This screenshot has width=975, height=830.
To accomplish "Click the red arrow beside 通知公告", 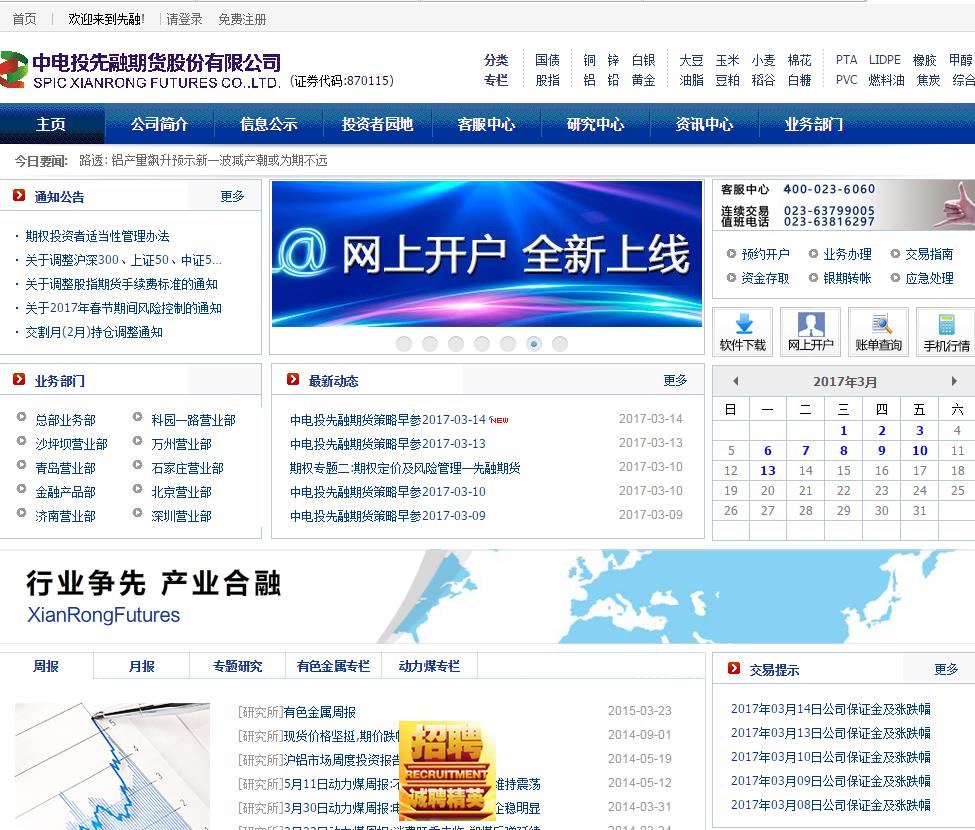I will [x=19, y=195].
